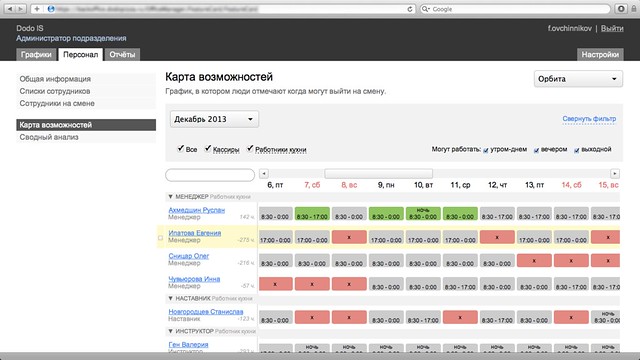Click the browser back arrow button
The height and width of the screenshot is (360, 640).
click(x=10, y=9)
